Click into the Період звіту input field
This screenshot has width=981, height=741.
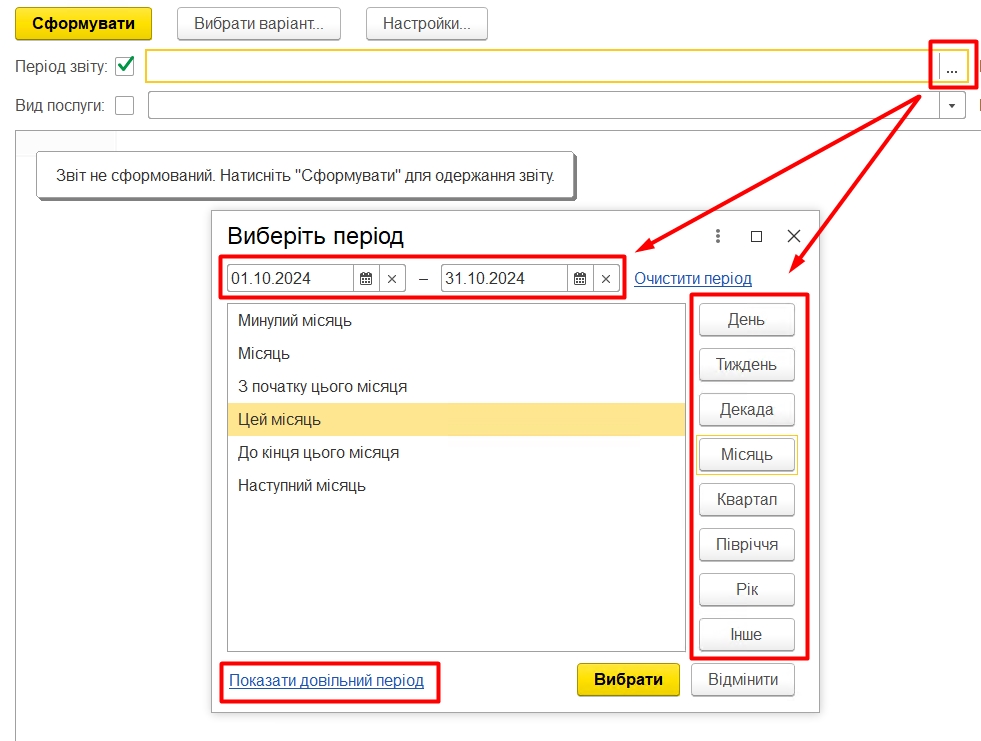tap(540, 67)
